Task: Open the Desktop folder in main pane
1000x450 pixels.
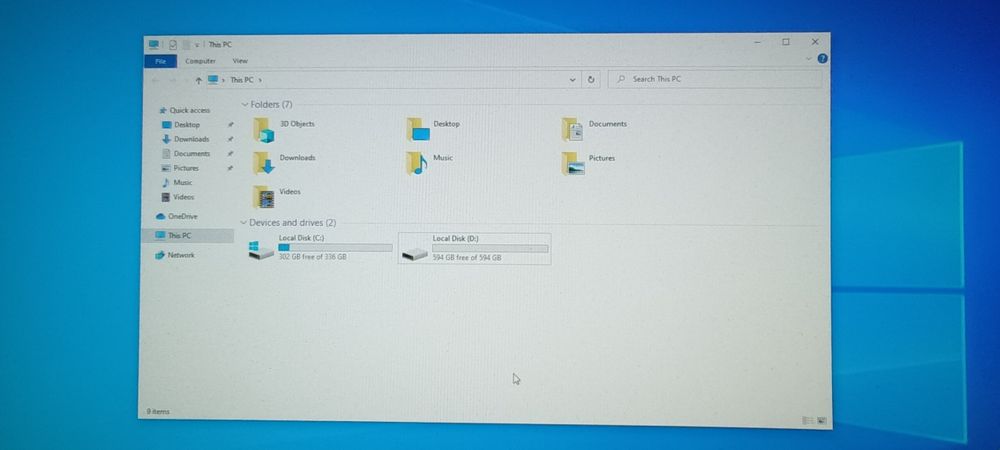Action: pyautogui.click(x=418, y=129)
